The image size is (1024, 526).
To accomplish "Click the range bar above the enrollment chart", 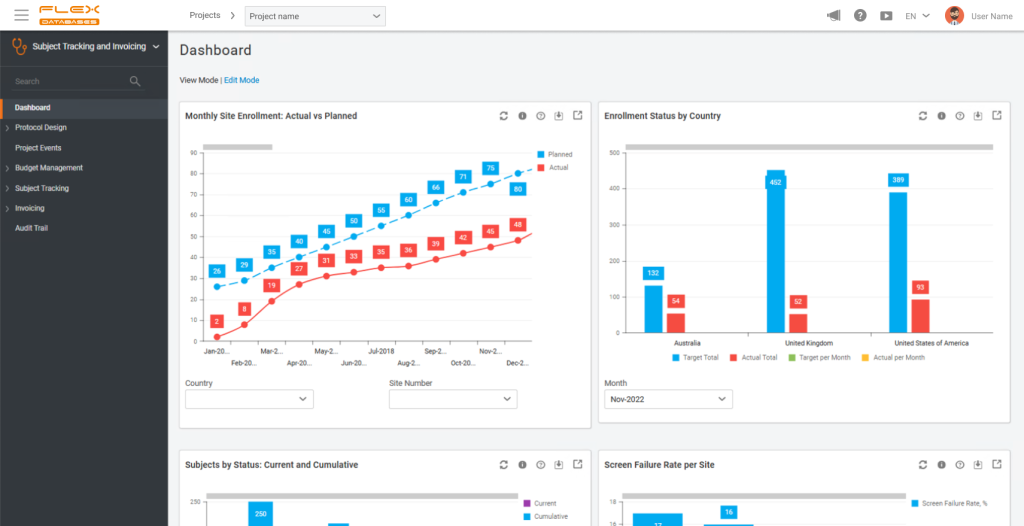I will (x=237, y=147).
